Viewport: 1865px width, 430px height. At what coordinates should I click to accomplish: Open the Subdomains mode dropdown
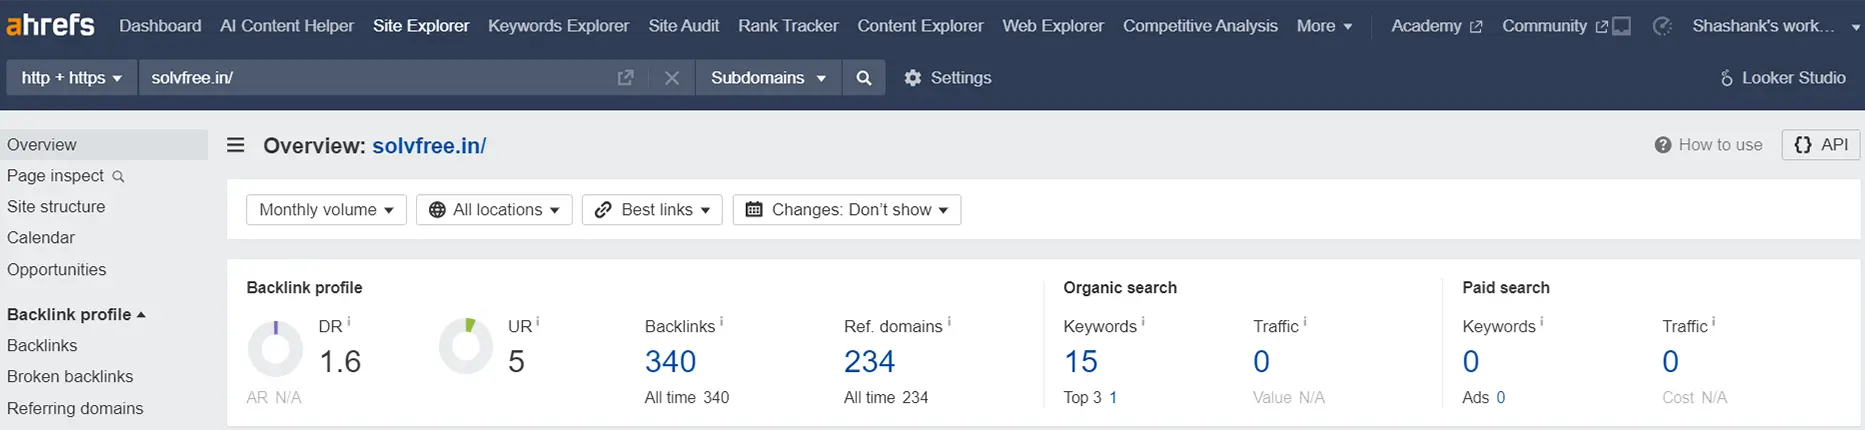point(768,77)
